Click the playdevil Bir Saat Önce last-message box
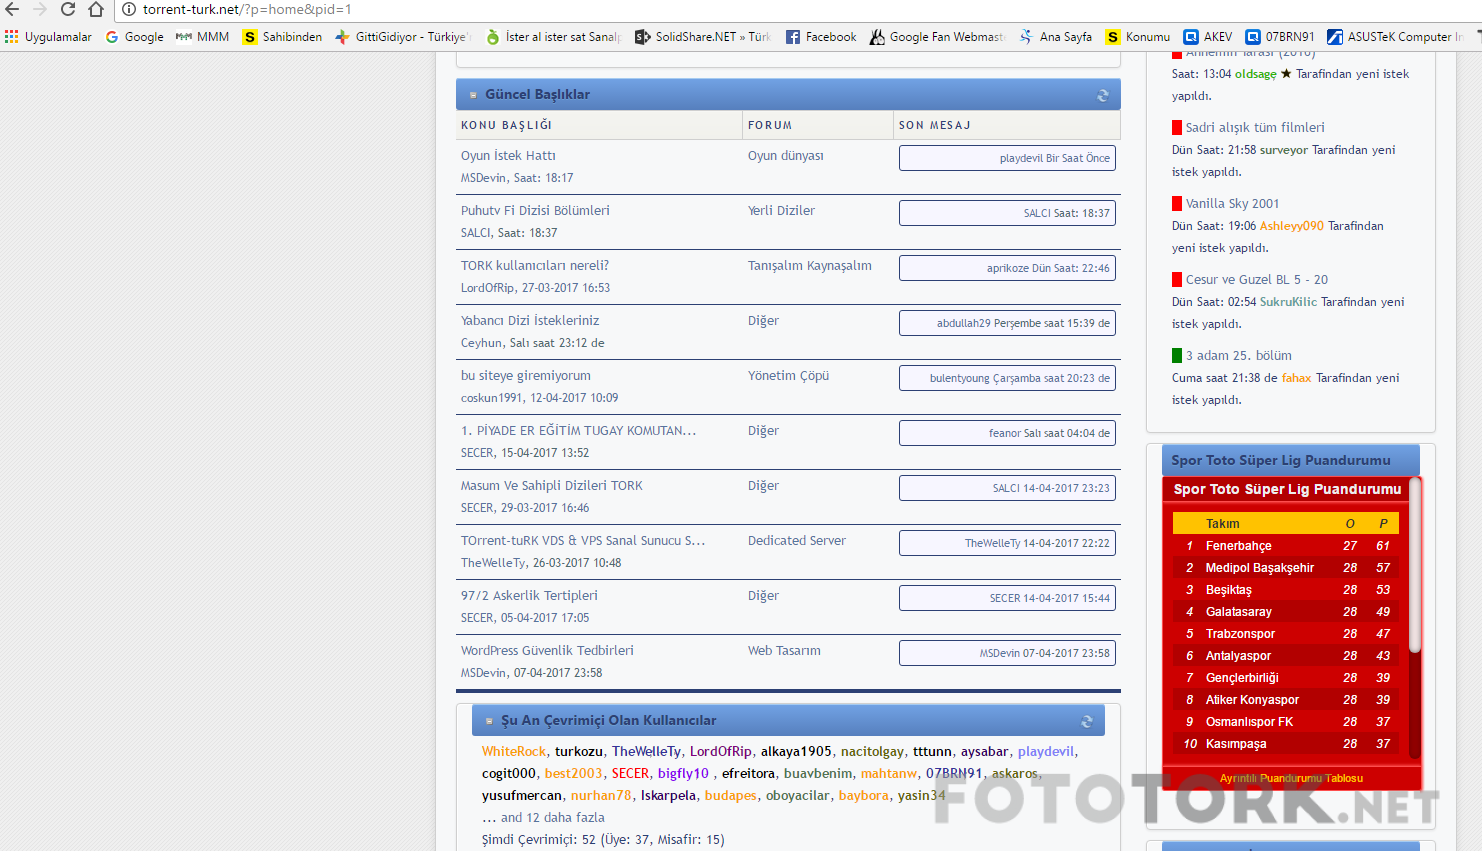Screen dimensions: 1482x851 tap(1007, 158)
